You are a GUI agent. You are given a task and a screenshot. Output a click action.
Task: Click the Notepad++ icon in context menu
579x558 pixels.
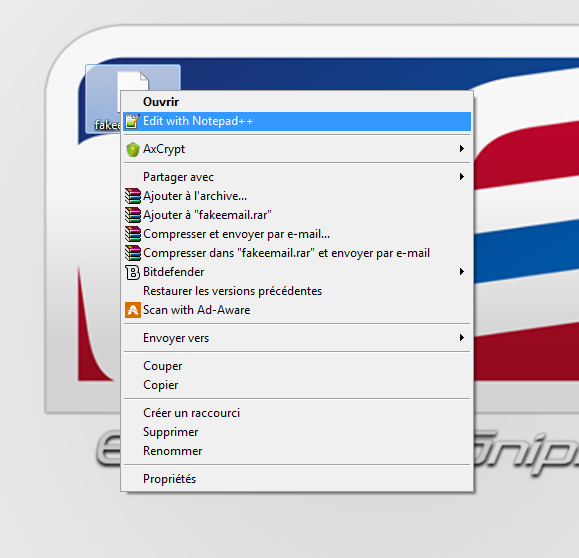tap(132, 121)
